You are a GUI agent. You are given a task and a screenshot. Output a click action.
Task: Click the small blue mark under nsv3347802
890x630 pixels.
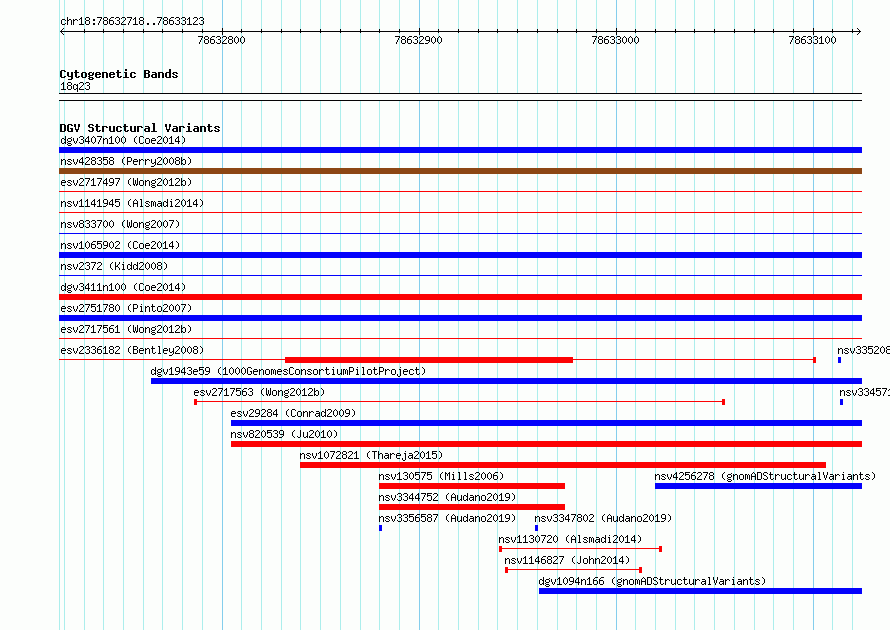point(536,528)
